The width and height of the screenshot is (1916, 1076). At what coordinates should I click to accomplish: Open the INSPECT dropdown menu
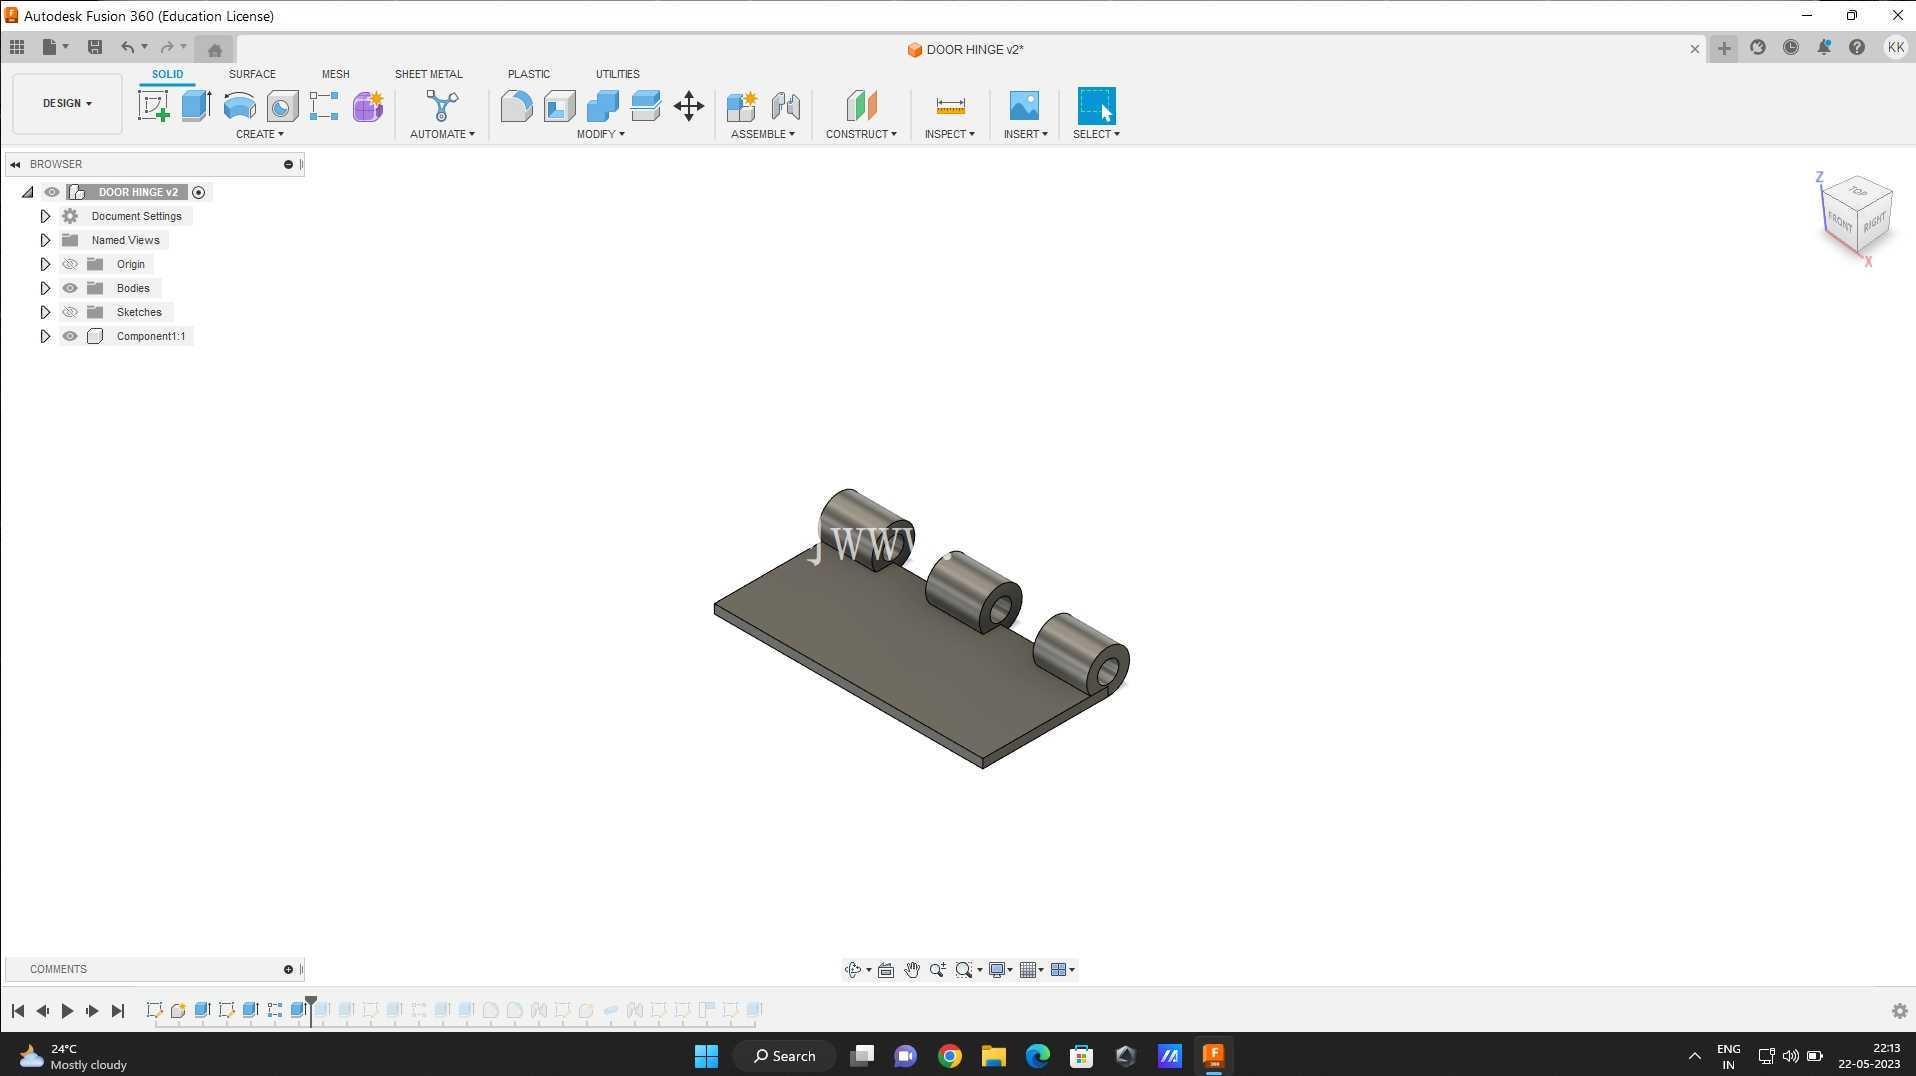(949, 134)
